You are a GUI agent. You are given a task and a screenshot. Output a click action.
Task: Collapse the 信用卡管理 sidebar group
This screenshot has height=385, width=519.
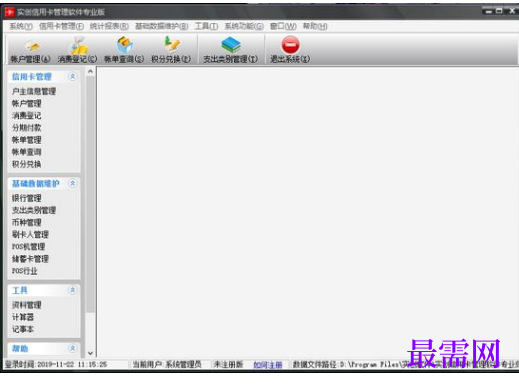click(x=72, y=77)
